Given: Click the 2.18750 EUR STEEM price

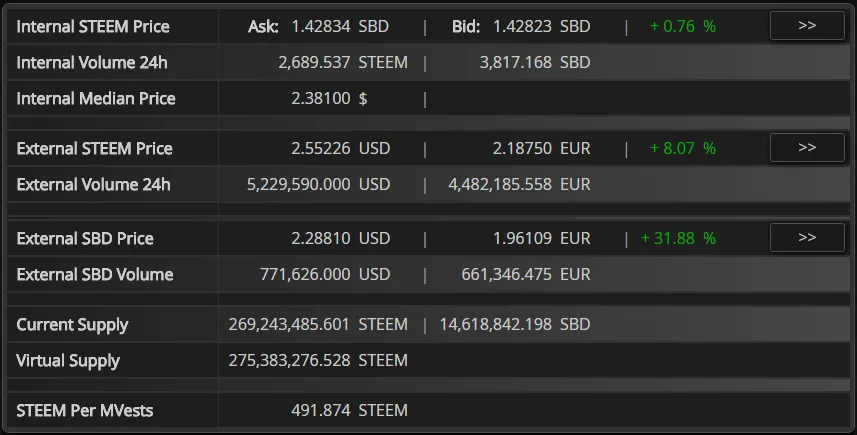Looking at the screenshot, I should point(542,149).
